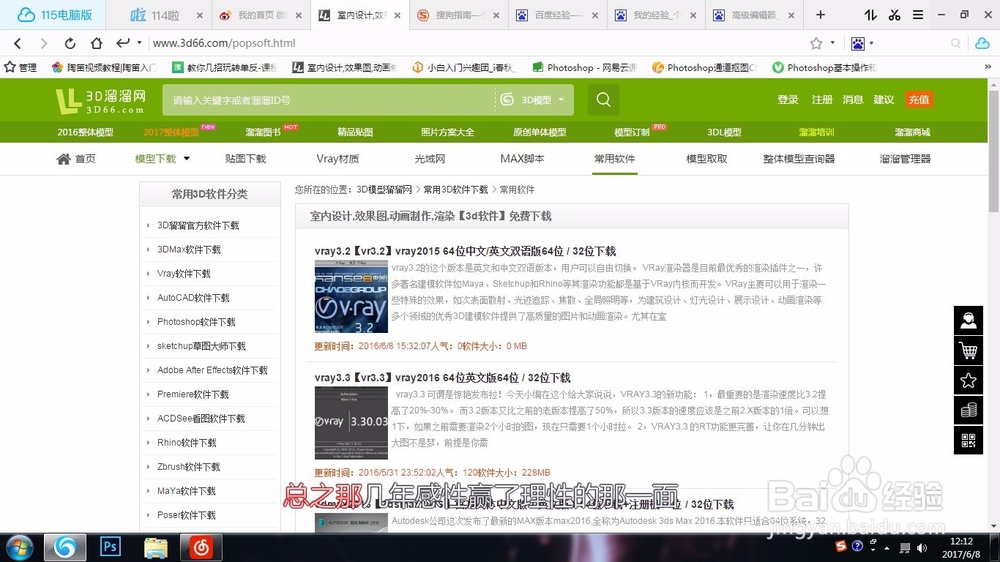Open a new tab with the plus icon
This screenshot has height=562, width=1000.
click(x=820, y=15)
